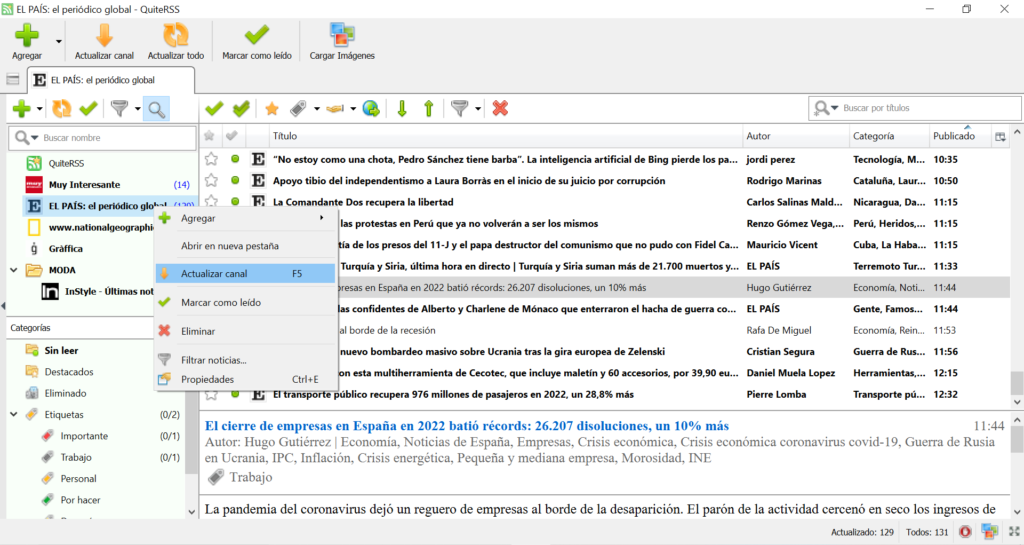
Task: Toggle star on the Laura Borràs article
Action: (x=211, y=181)
